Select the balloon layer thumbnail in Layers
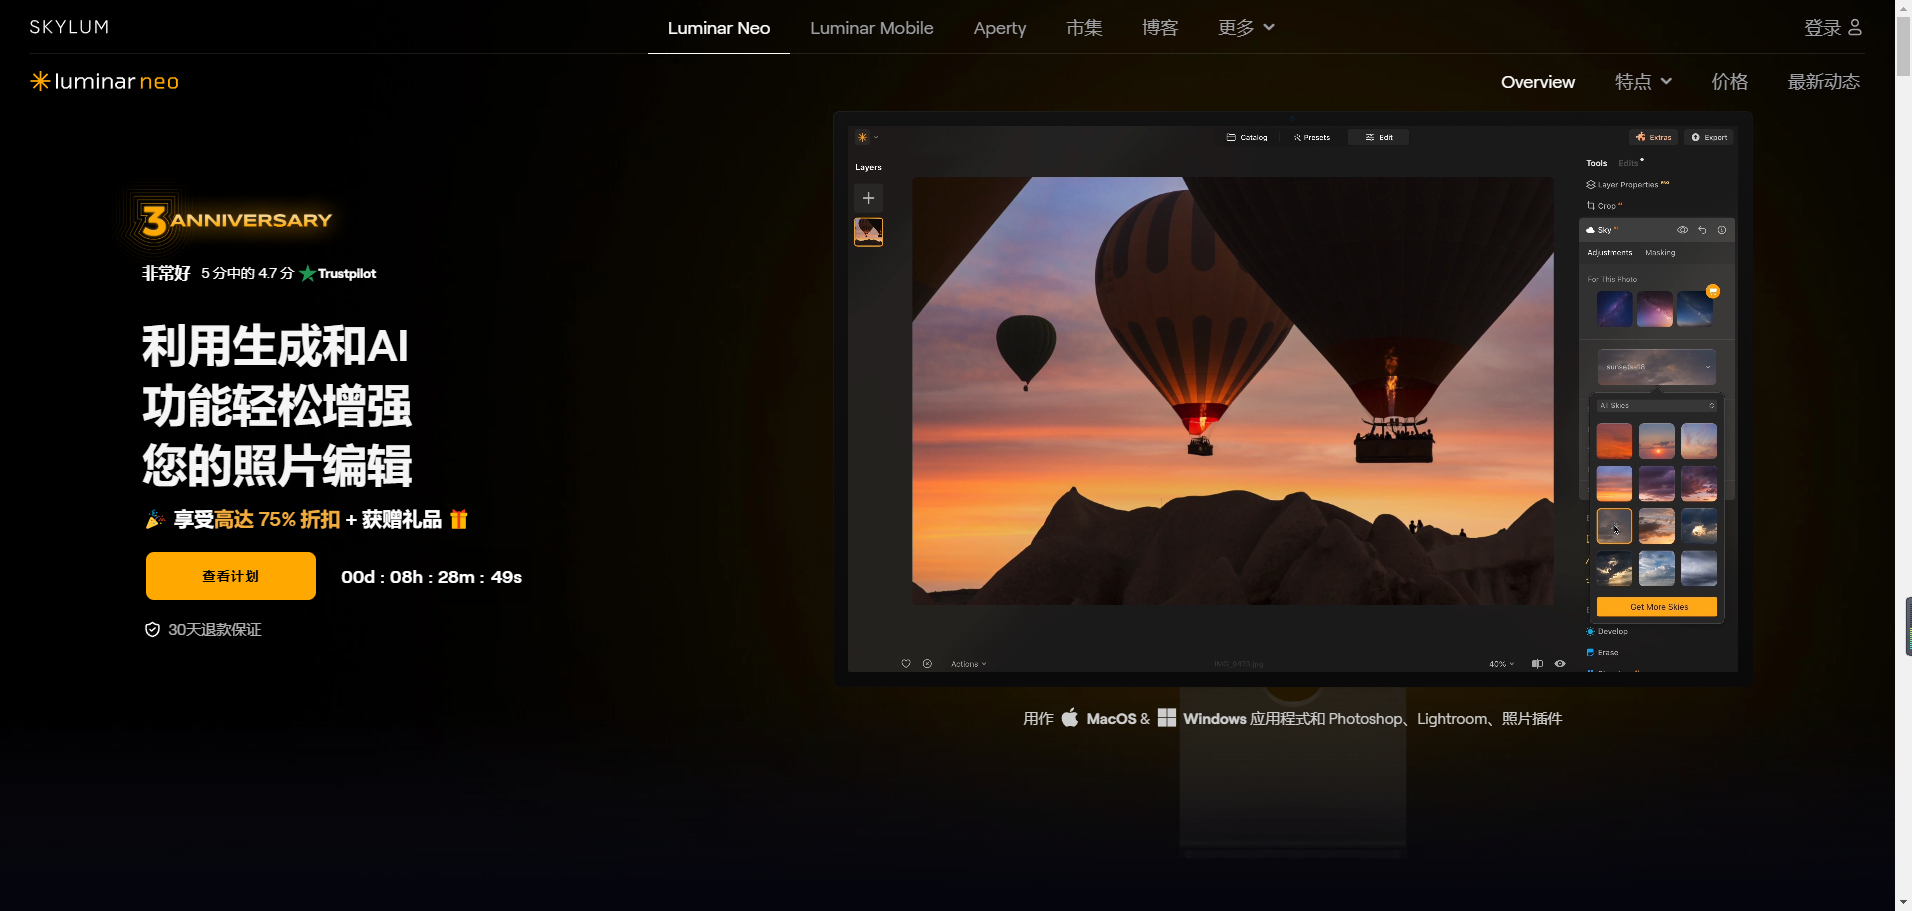Image resolution: width=1912 pixels, height=911 pixels. tap(868, 232)
